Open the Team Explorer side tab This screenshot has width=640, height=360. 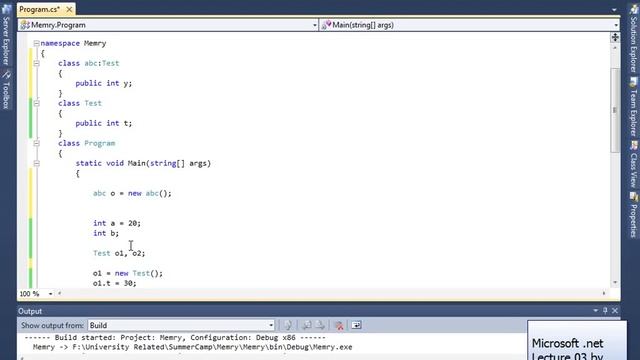point(633,107)
